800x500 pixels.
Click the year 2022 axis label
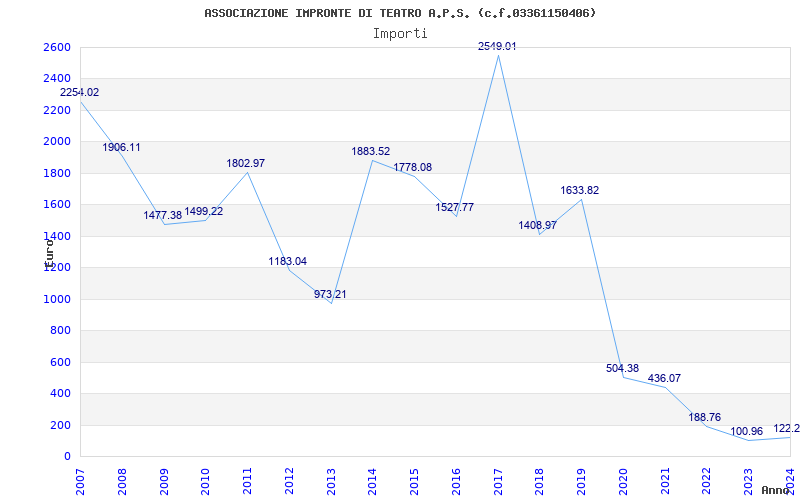pyautogui.click(x=707, y=482)
